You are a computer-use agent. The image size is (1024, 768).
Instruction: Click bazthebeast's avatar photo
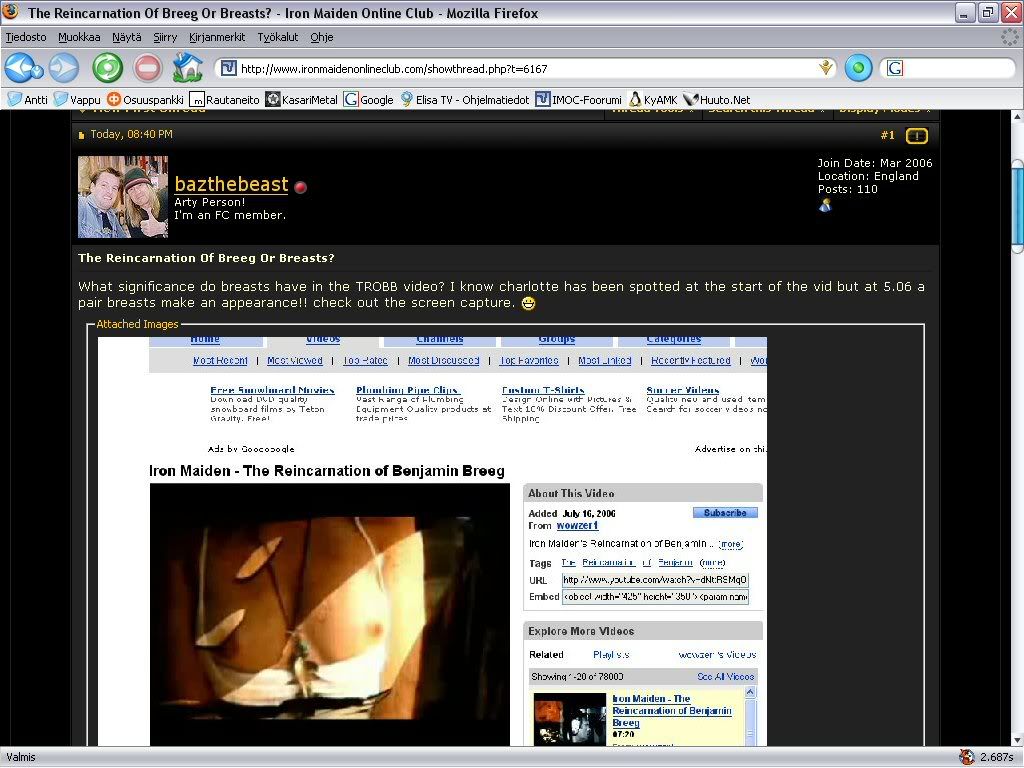(123, 197)
